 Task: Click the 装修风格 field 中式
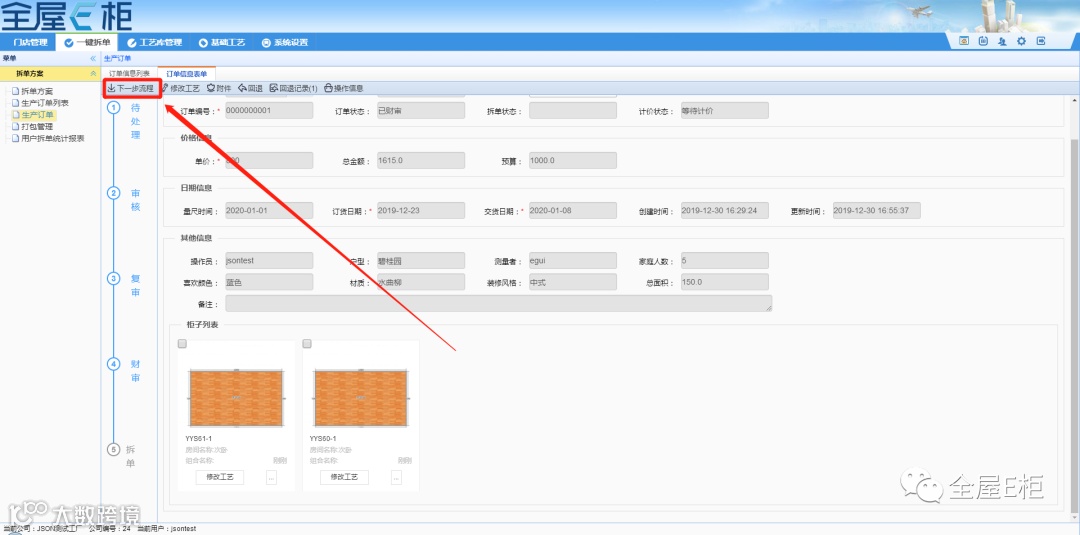coord(572,282)
